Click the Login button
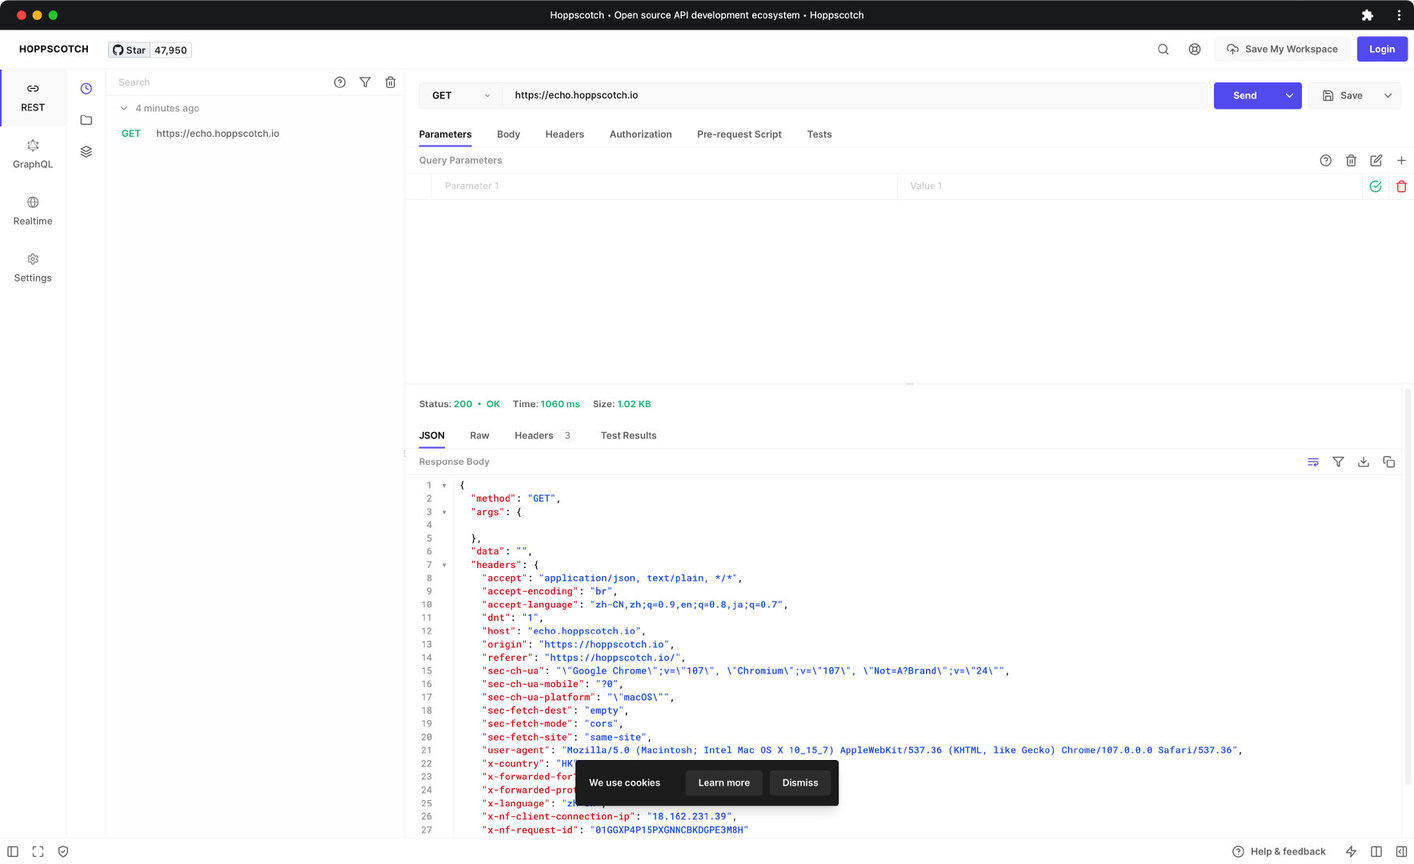1414x864 pixels. 1382,49
